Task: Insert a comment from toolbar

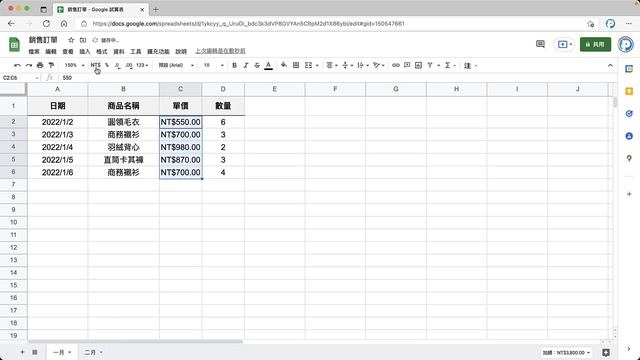Action: click(407, 65)
